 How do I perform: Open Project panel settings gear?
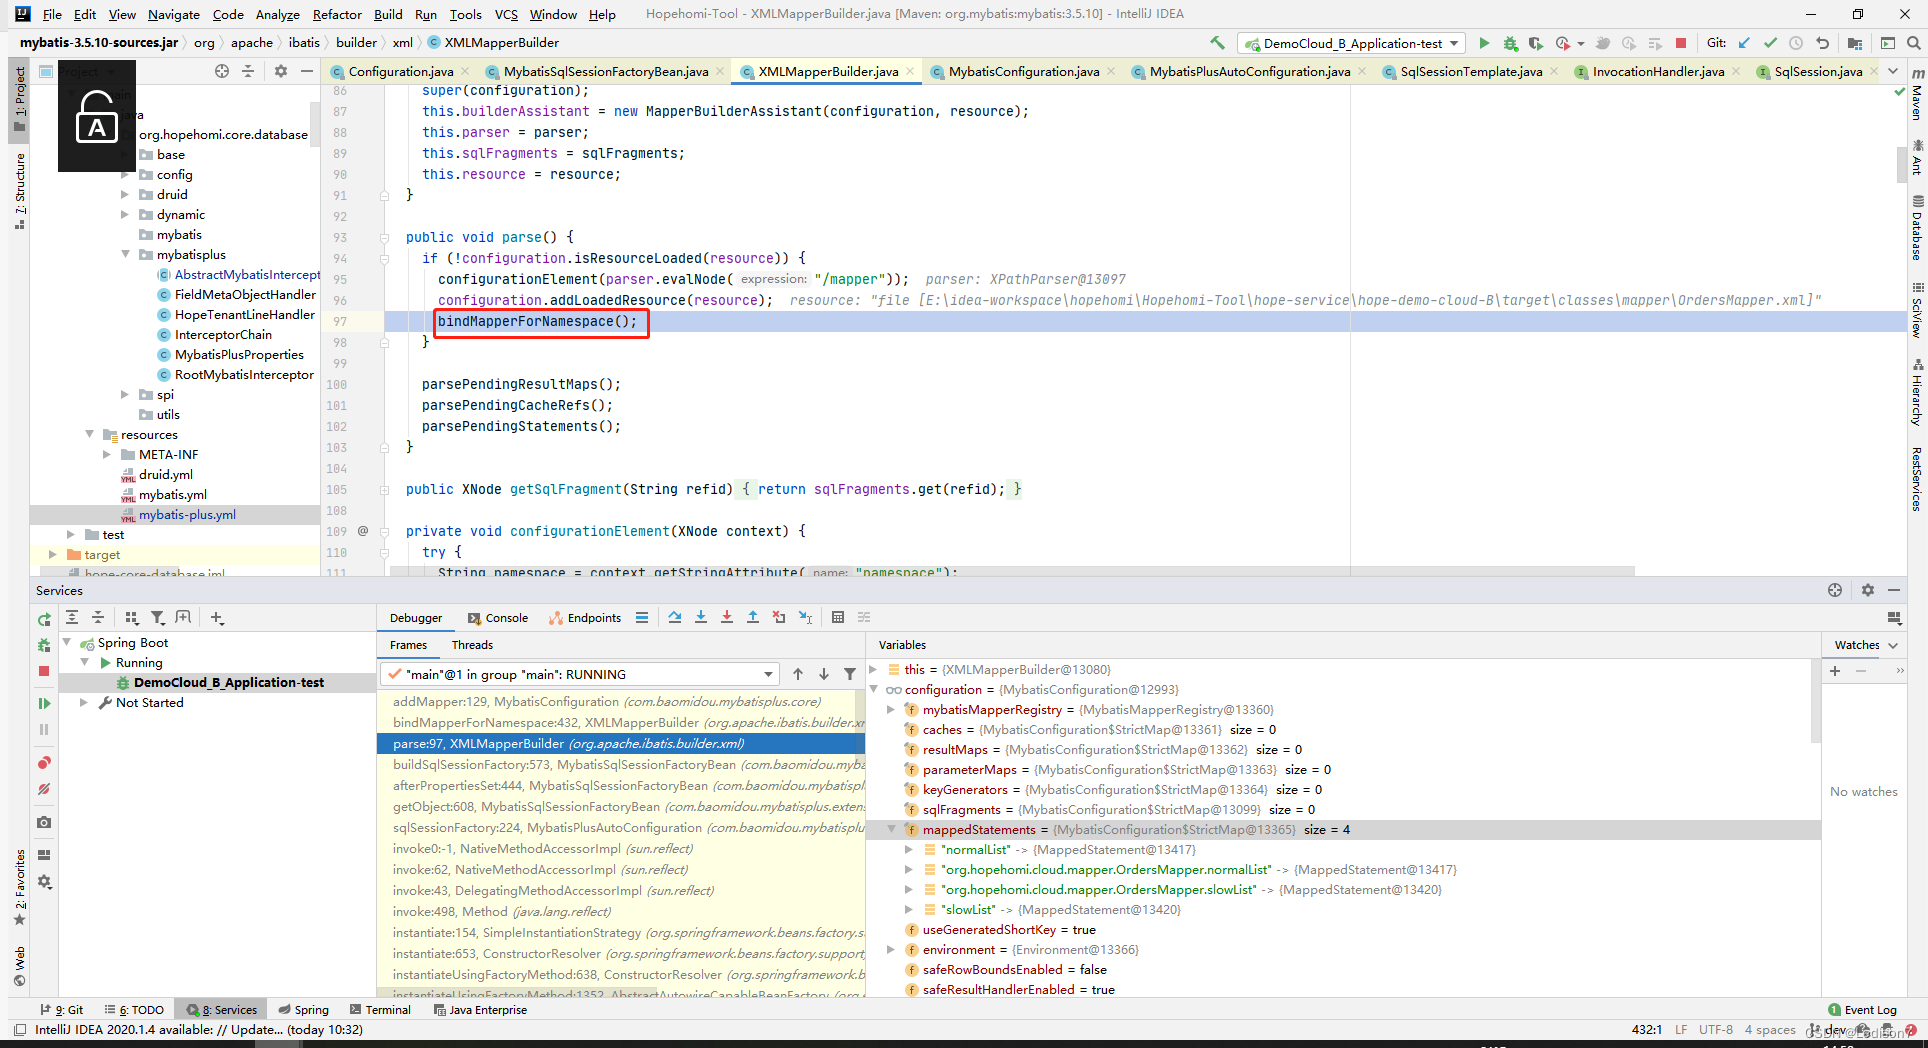(x=281, y=71)
